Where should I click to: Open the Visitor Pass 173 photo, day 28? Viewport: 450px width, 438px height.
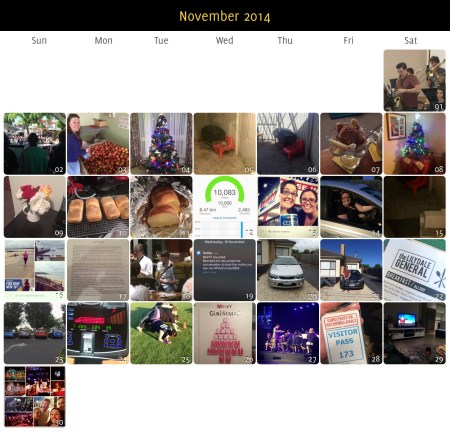(x=351, y=333)
